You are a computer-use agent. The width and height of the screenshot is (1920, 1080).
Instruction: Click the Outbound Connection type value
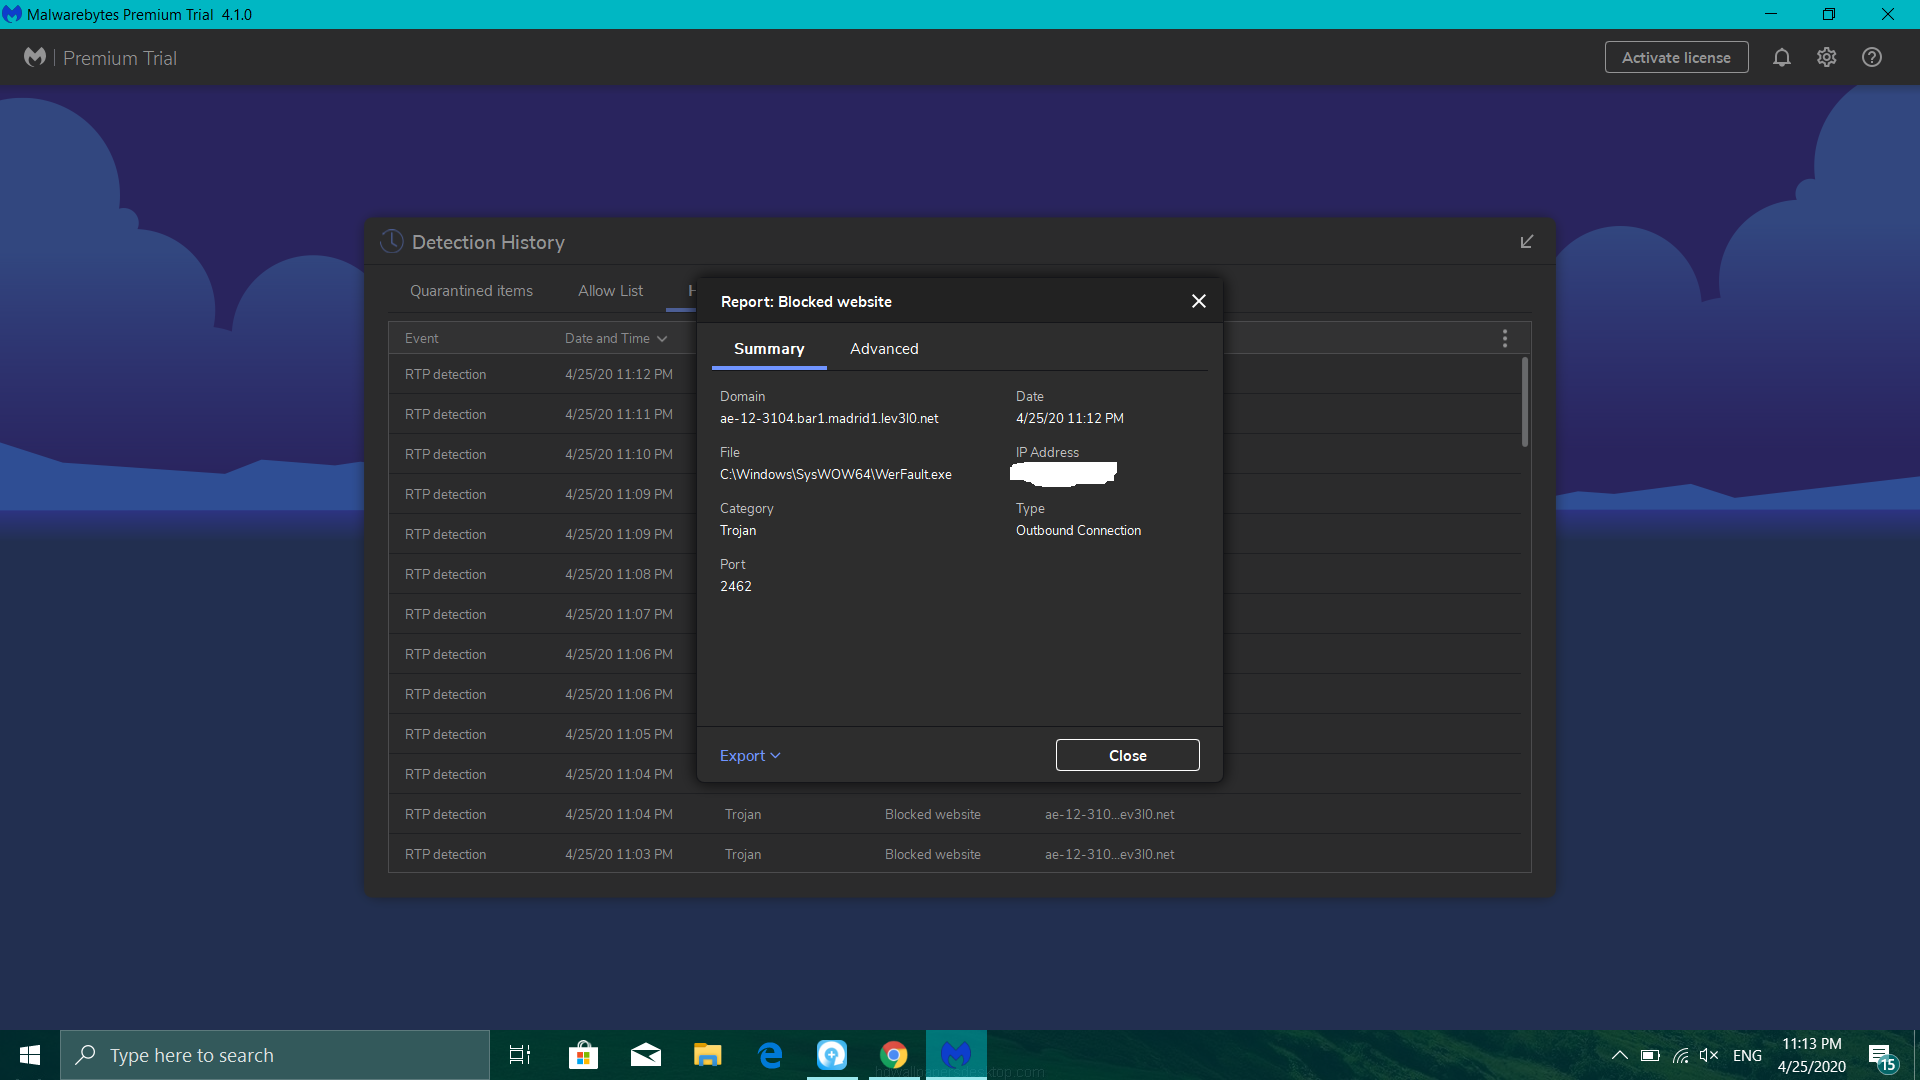[x=1078, y=530]
